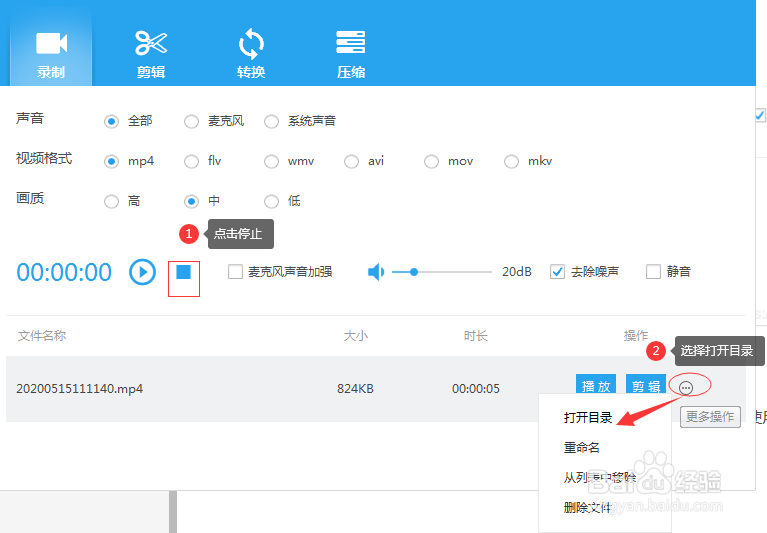Choose wmv video format
Image resolution: width=767 pixels, height=533 pixels.
(271, 161)
